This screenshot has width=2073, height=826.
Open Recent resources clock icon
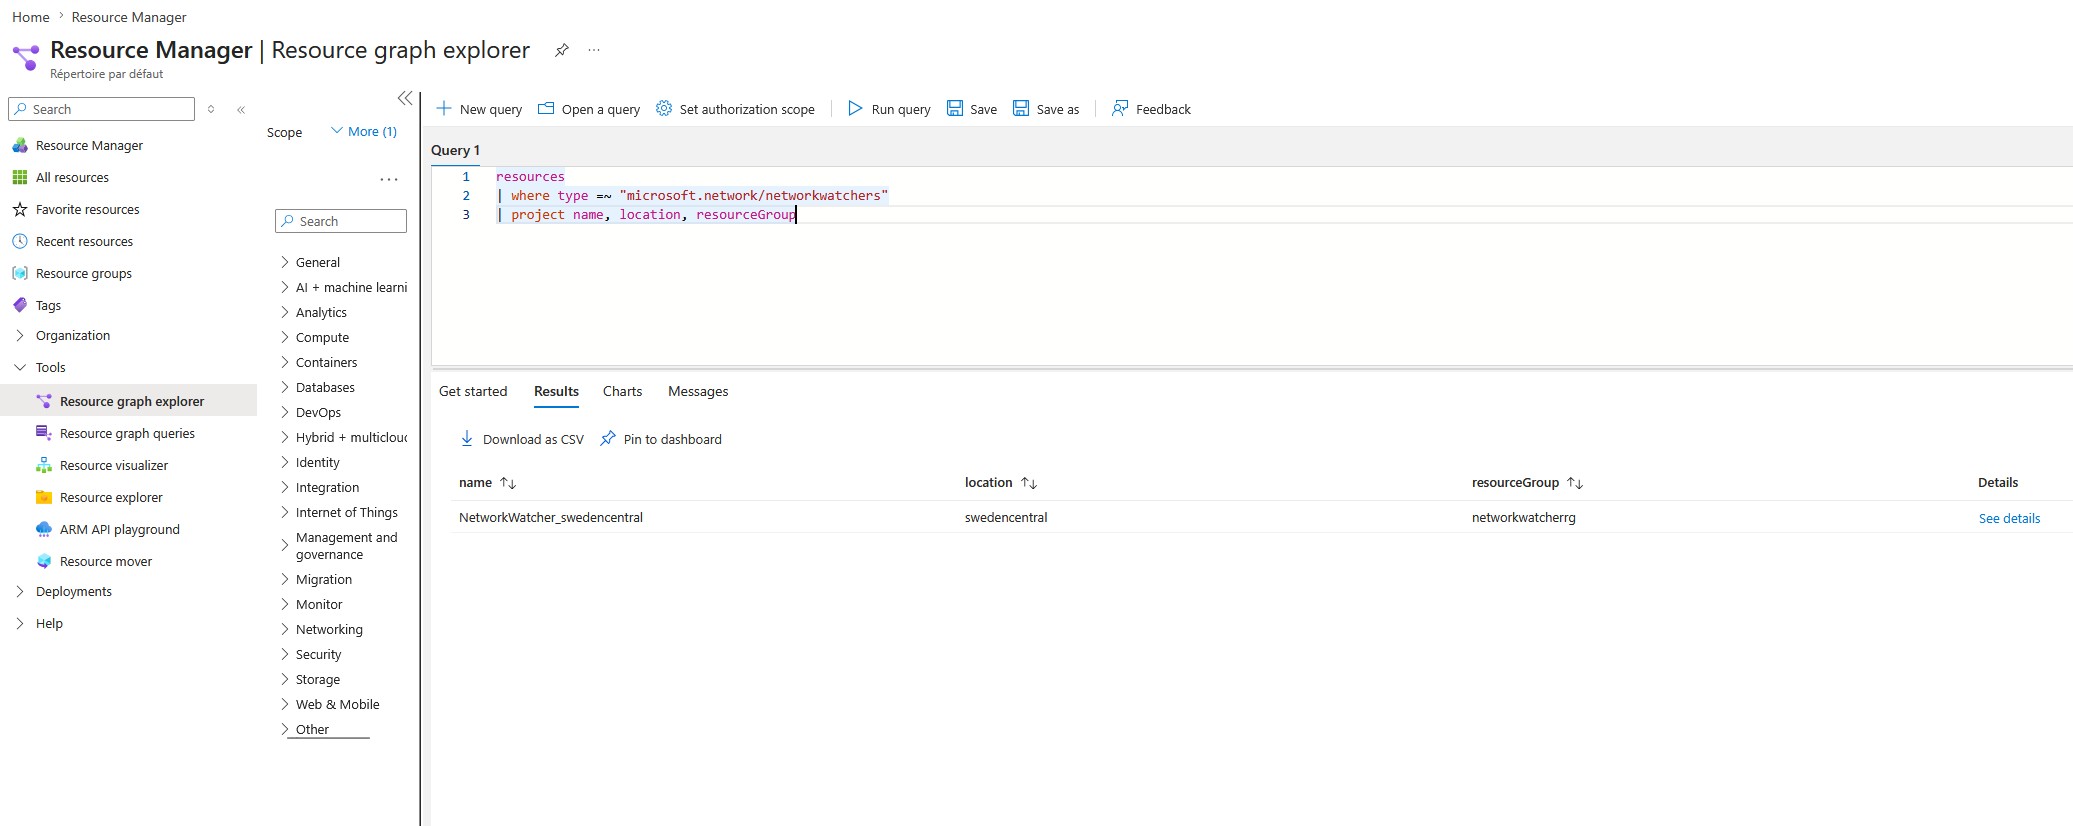click(x=20, y=241)
